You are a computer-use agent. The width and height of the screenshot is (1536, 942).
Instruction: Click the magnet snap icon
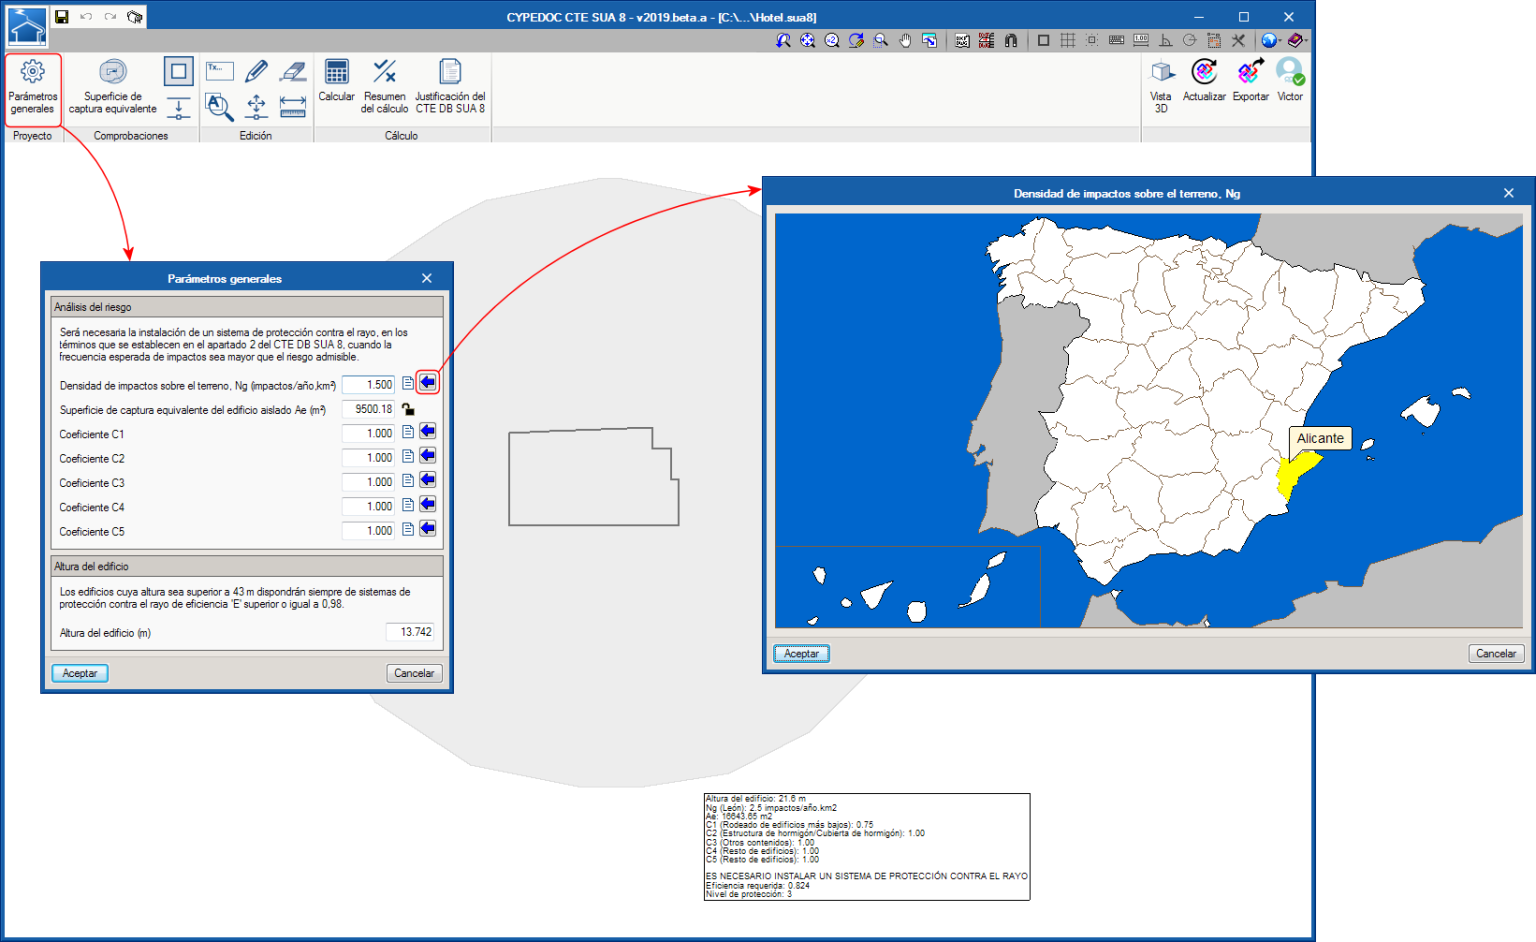[x=1011, y=40]
